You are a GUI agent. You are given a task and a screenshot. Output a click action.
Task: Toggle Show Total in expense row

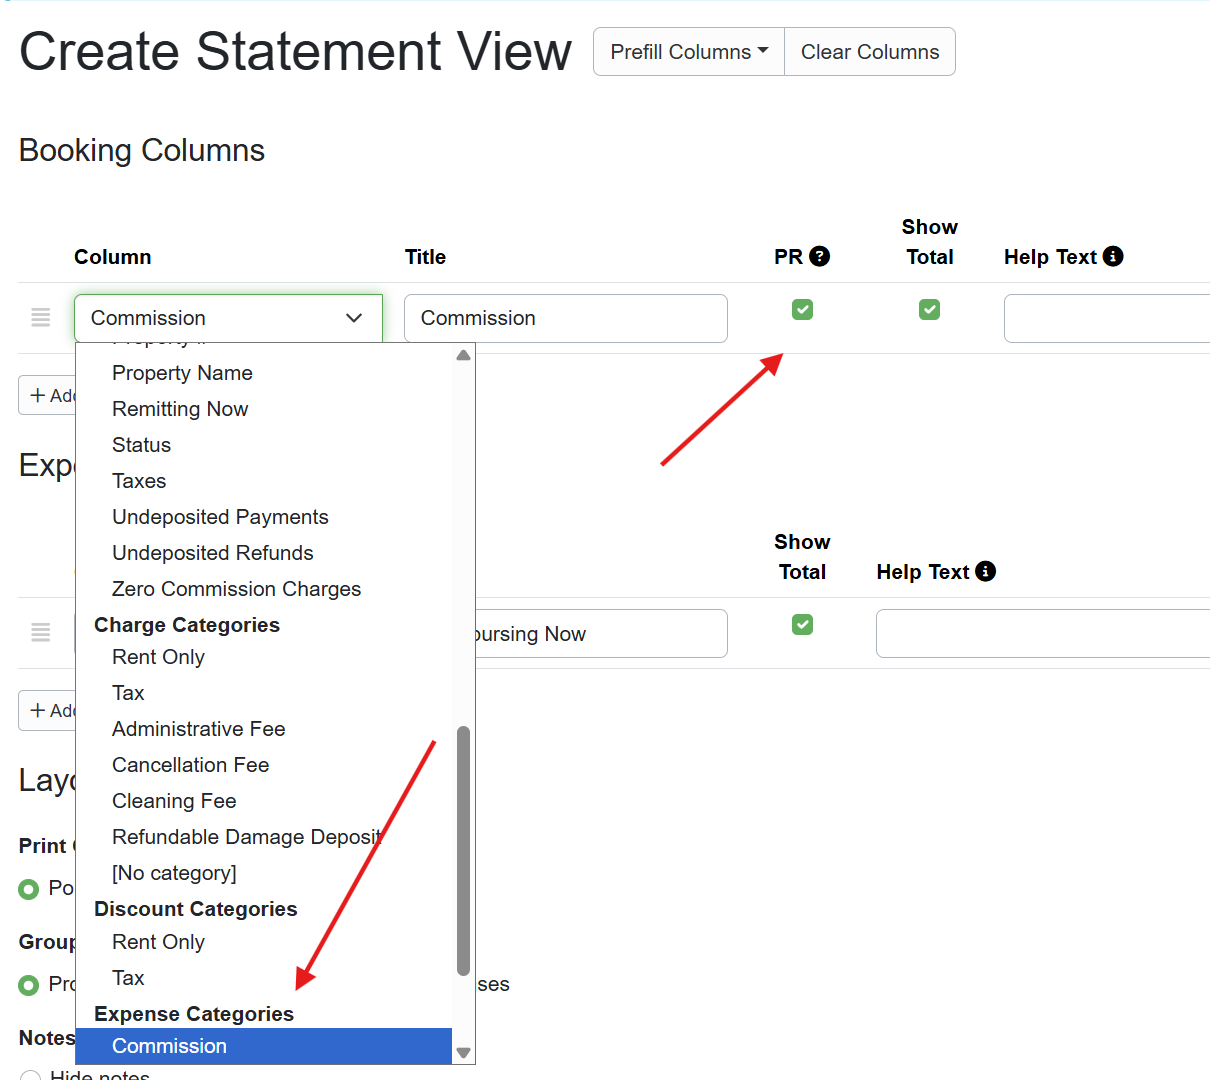point(802,625)
